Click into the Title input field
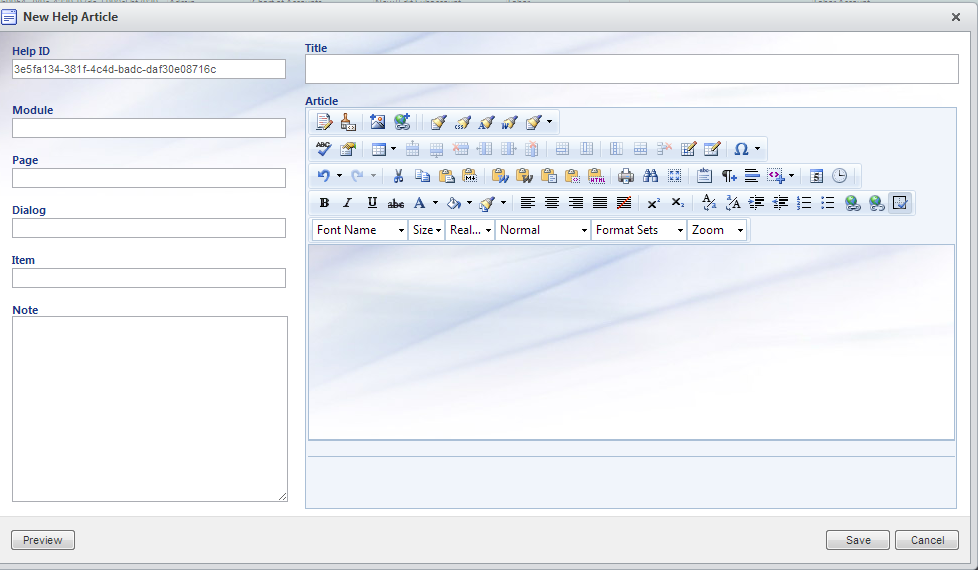The height and width of the screenshot is (570, 978). pyautogui.click(x=631, y=69)
